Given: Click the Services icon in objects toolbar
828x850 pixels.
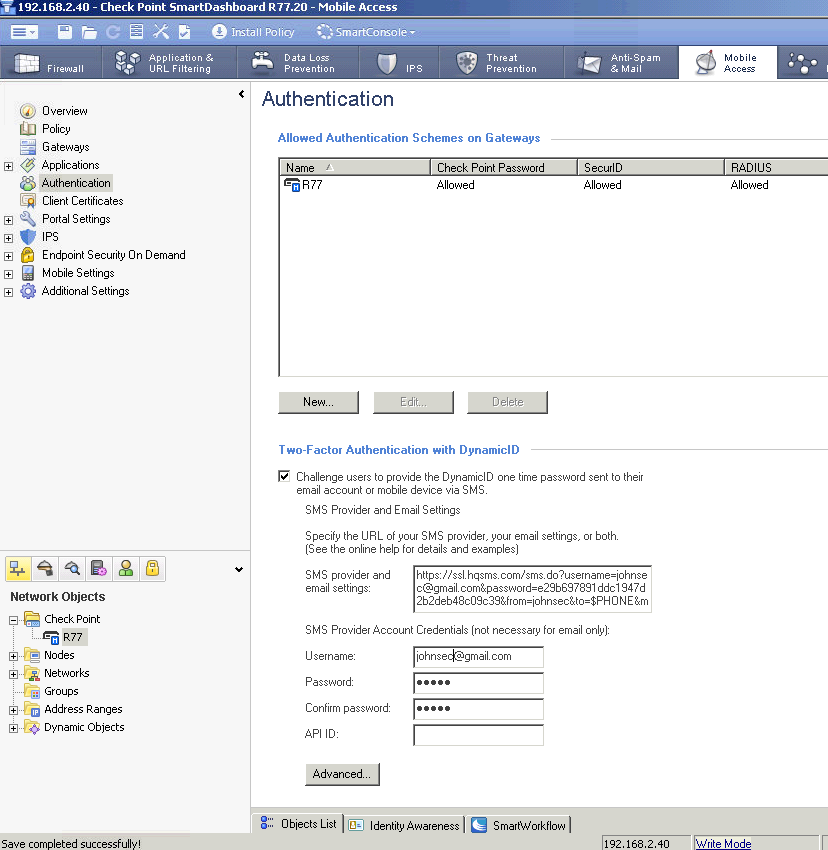Looking at the screenshot, I should [x=45, y=569].
